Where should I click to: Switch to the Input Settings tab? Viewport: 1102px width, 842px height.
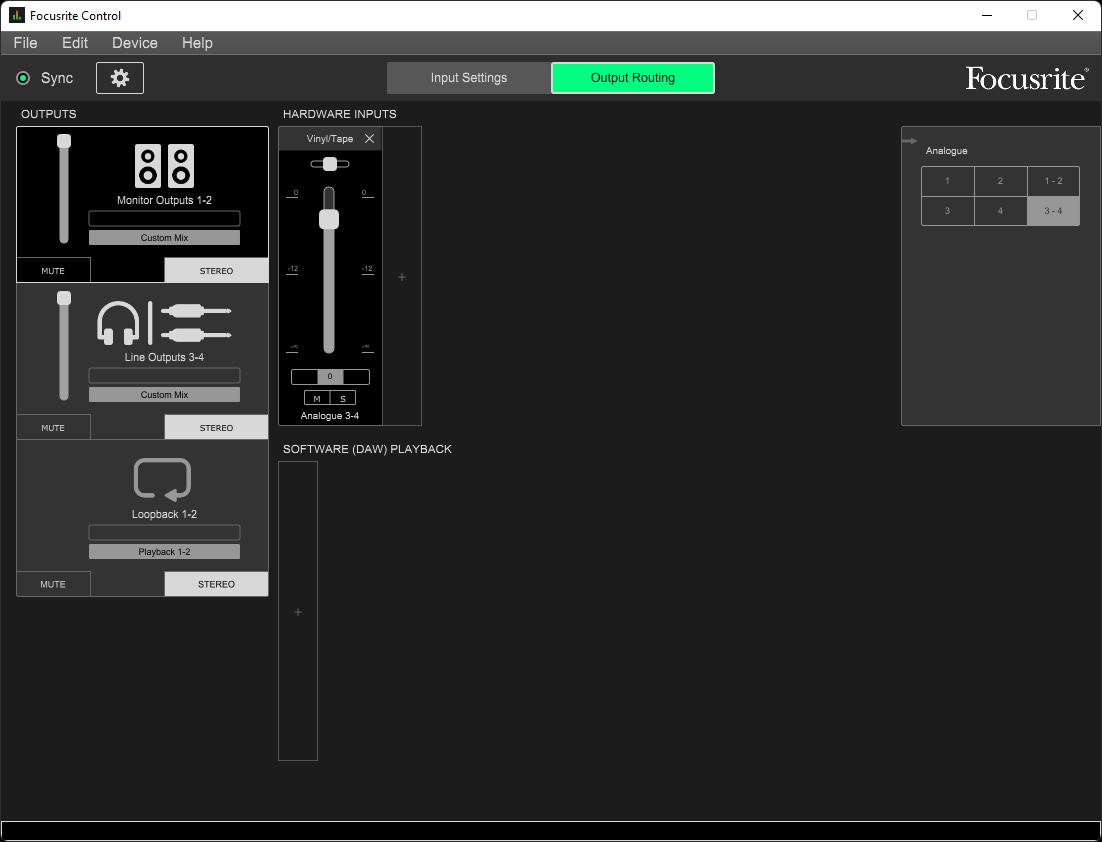(x=469, y=78)
